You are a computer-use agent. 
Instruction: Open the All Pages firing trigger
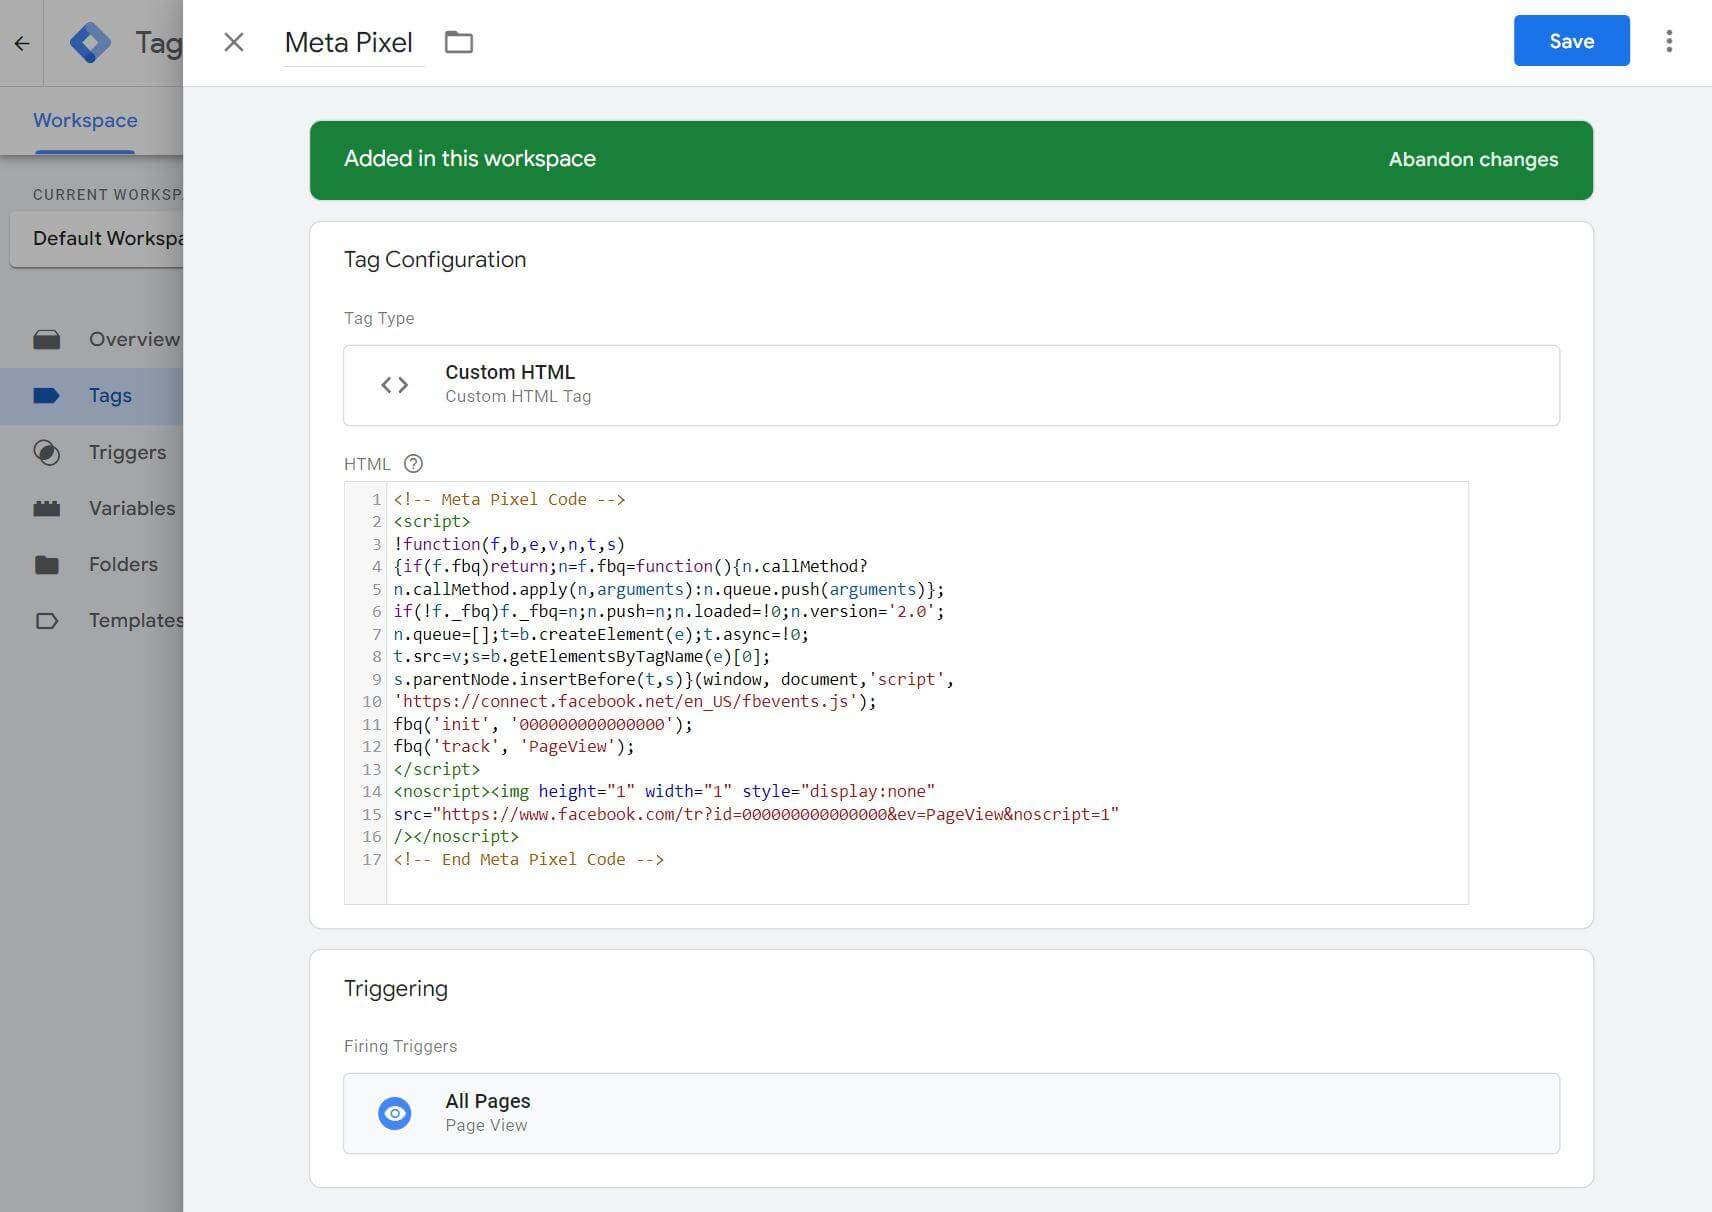tap(950, 1113)
